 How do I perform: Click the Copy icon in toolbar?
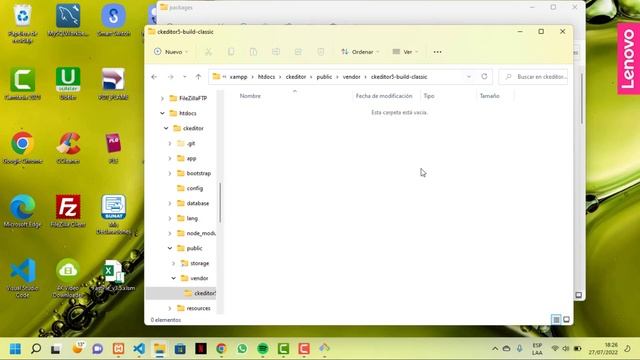click(x=231, y=52)
